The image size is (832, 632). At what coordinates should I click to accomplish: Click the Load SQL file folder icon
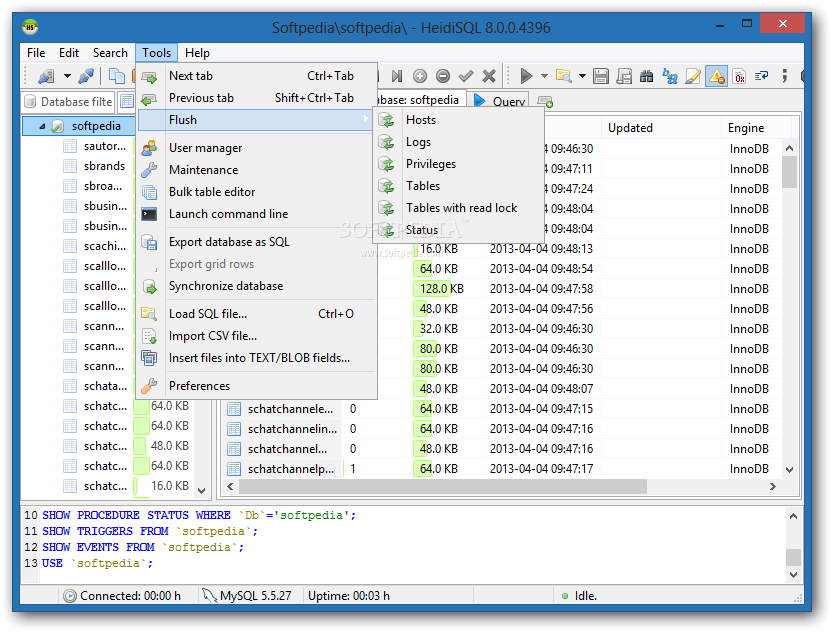[564, 76]
